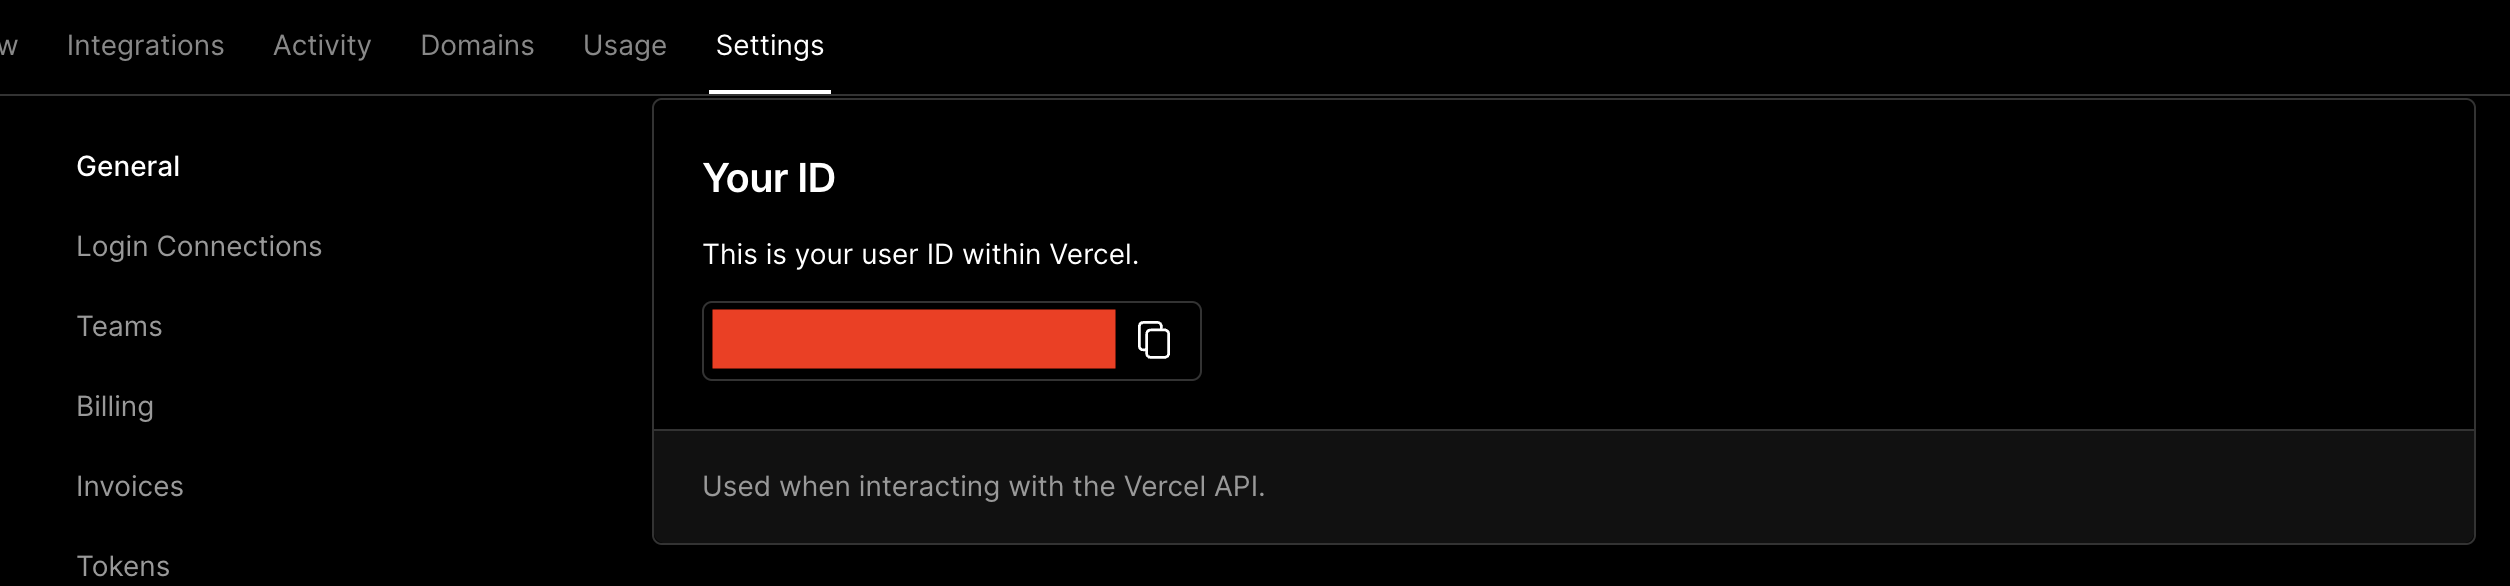
Task: Click the Your ID section heading
Action: (x=769, y=177)
